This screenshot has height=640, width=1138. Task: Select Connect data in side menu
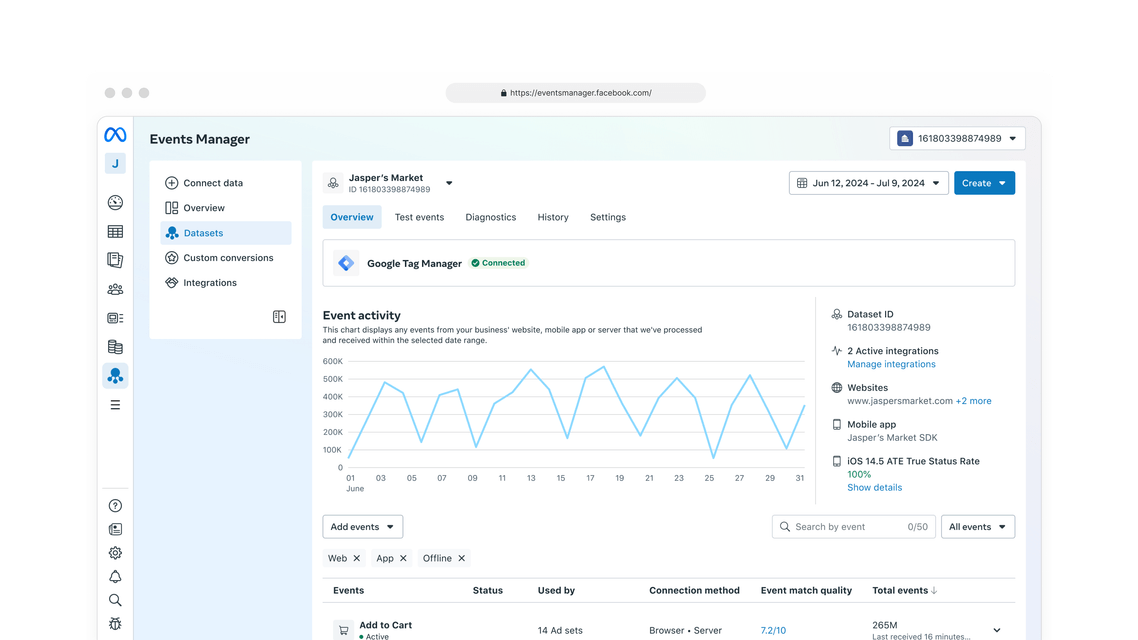226,183
